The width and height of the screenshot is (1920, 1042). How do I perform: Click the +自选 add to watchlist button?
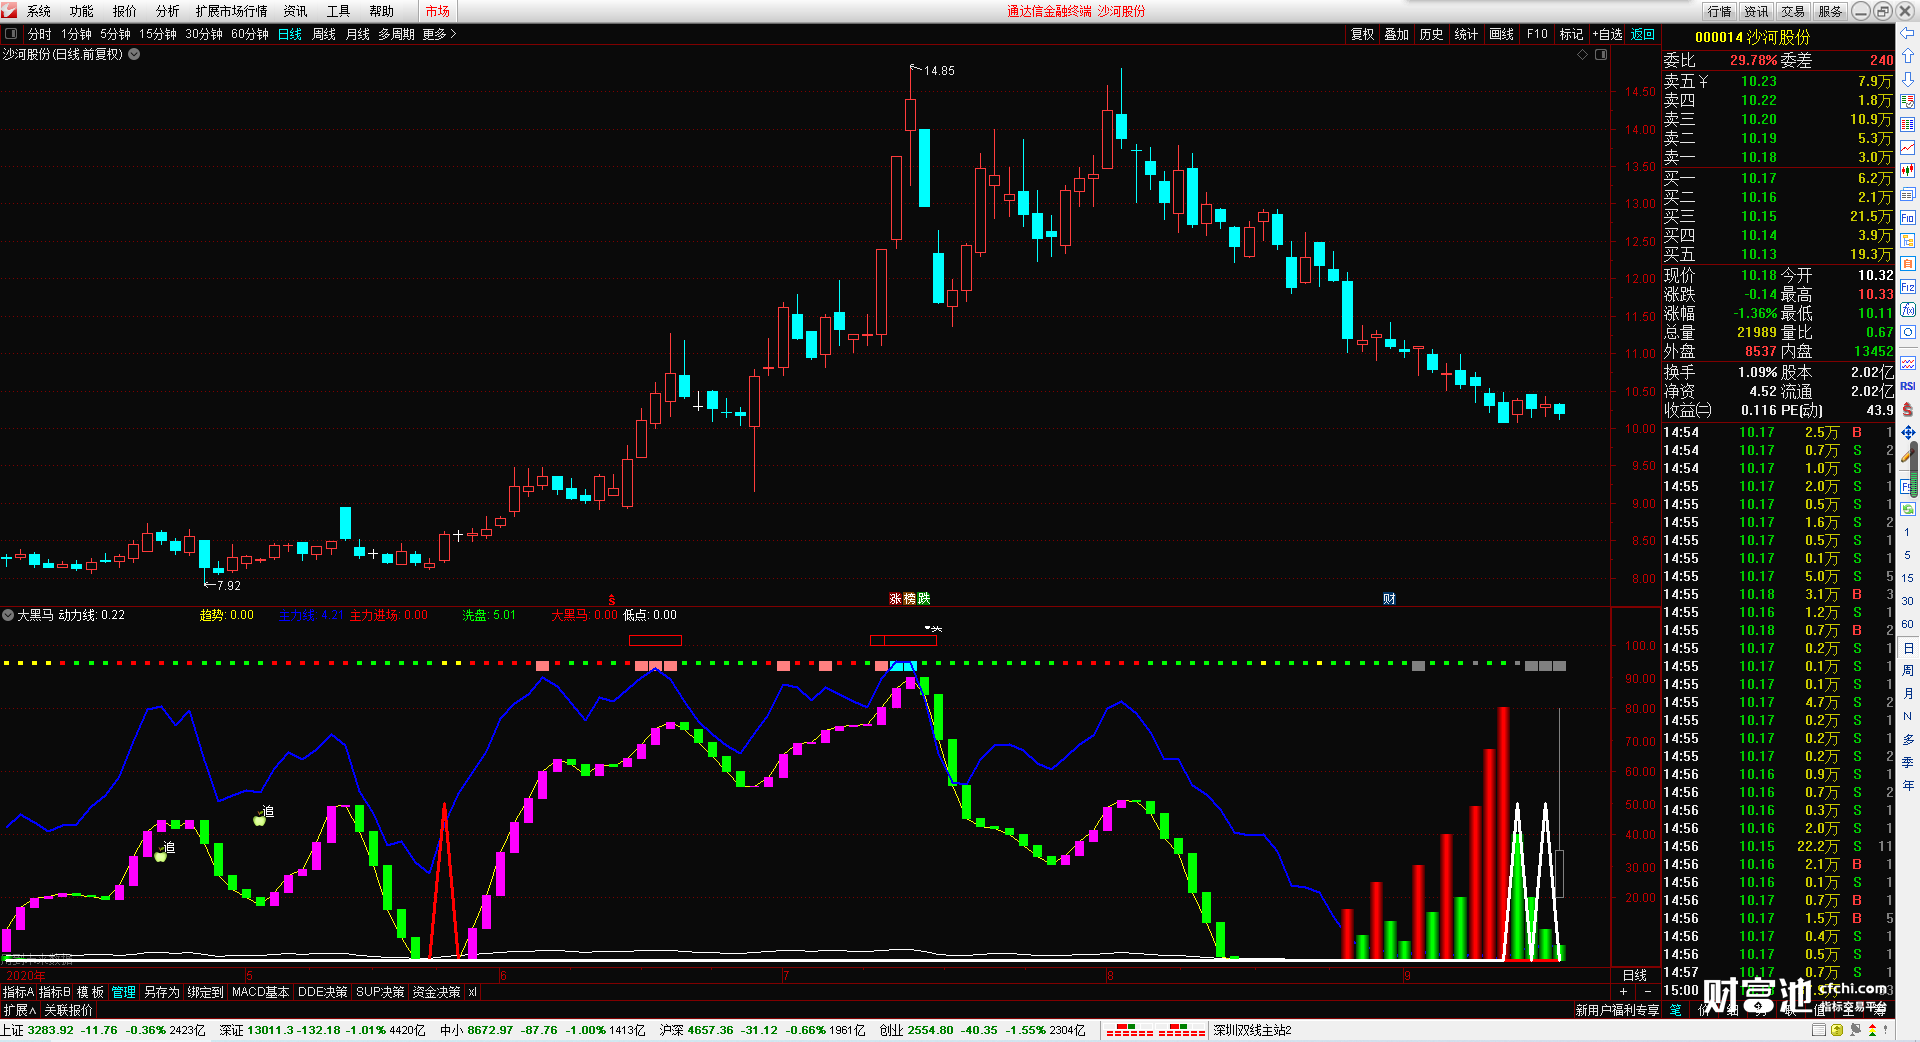1607,34
